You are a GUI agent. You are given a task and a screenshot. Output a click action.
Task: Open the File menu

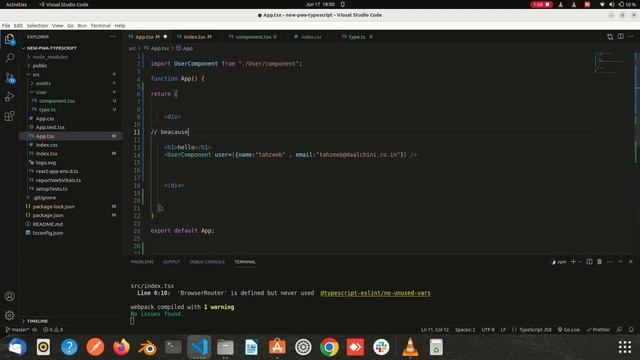tap(6, 25)
